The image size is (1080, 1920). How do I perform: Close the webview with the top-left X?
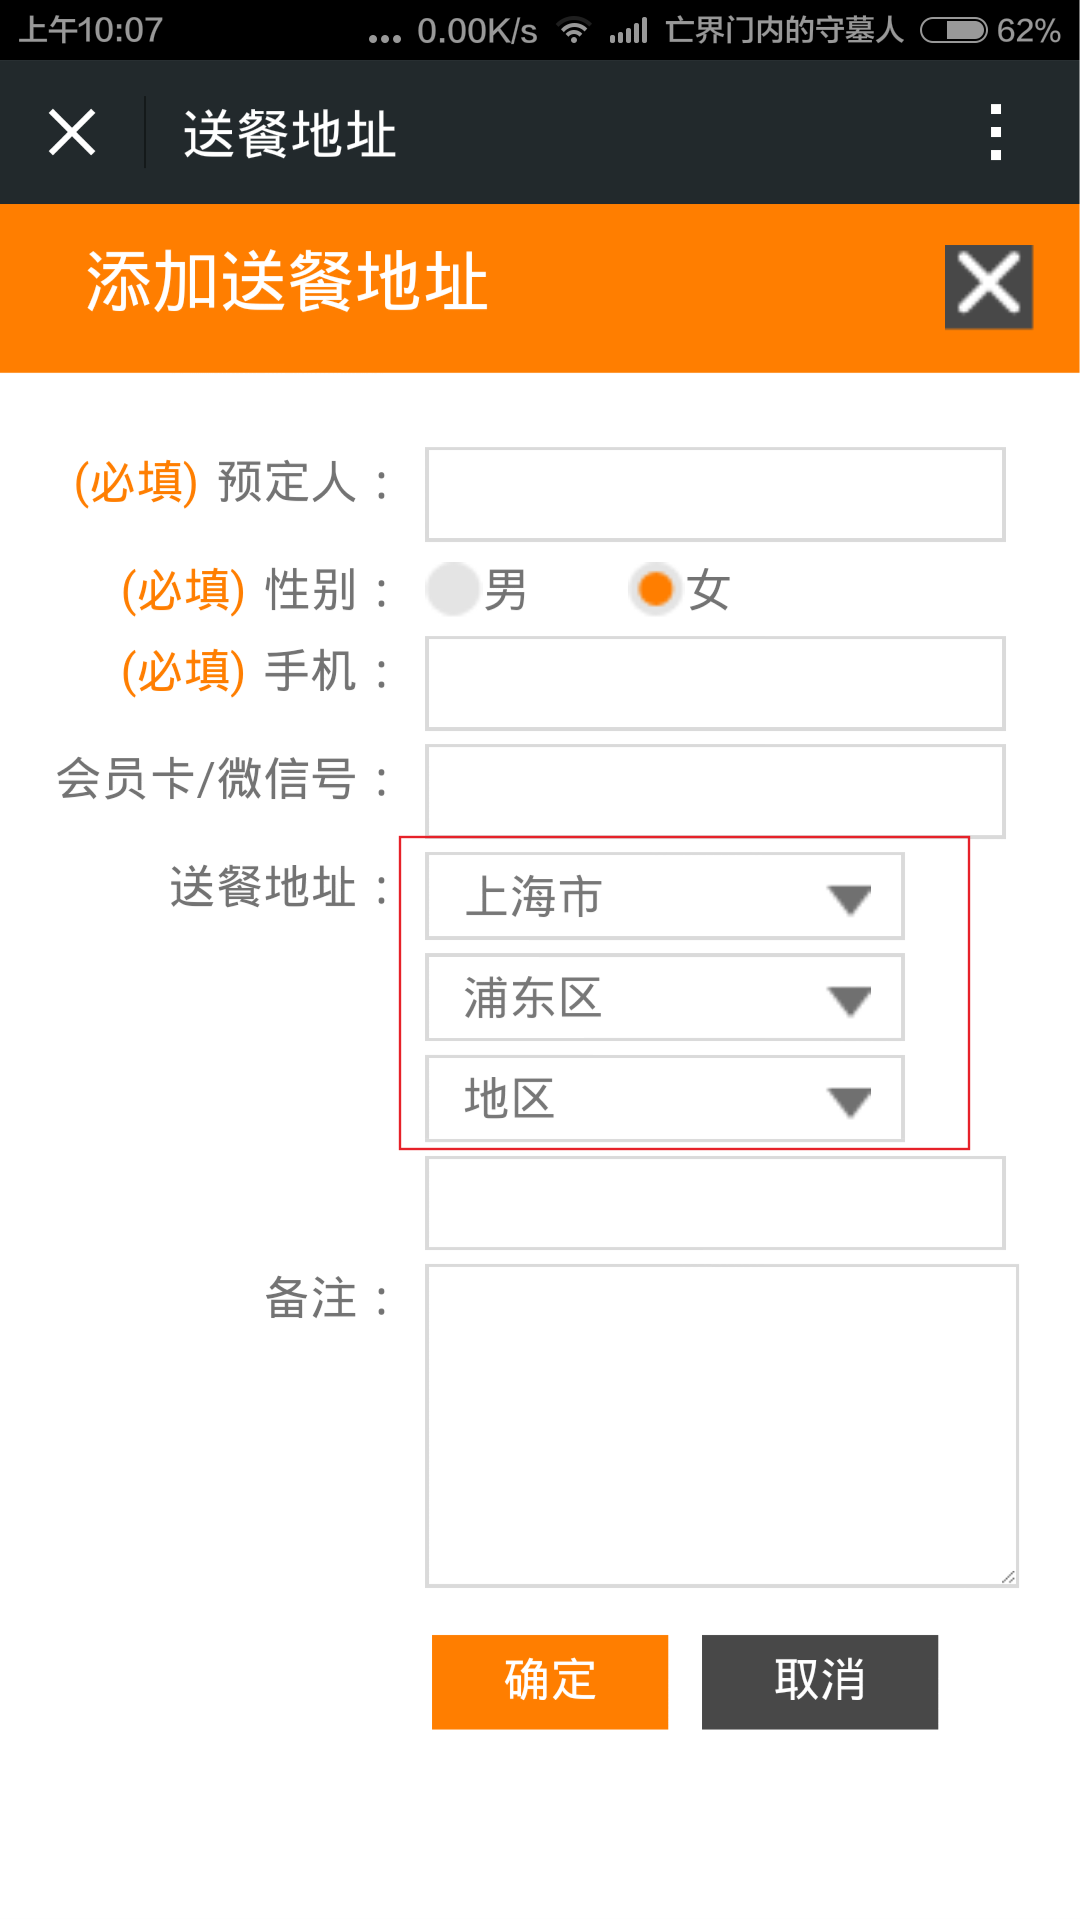coord(72,132)
